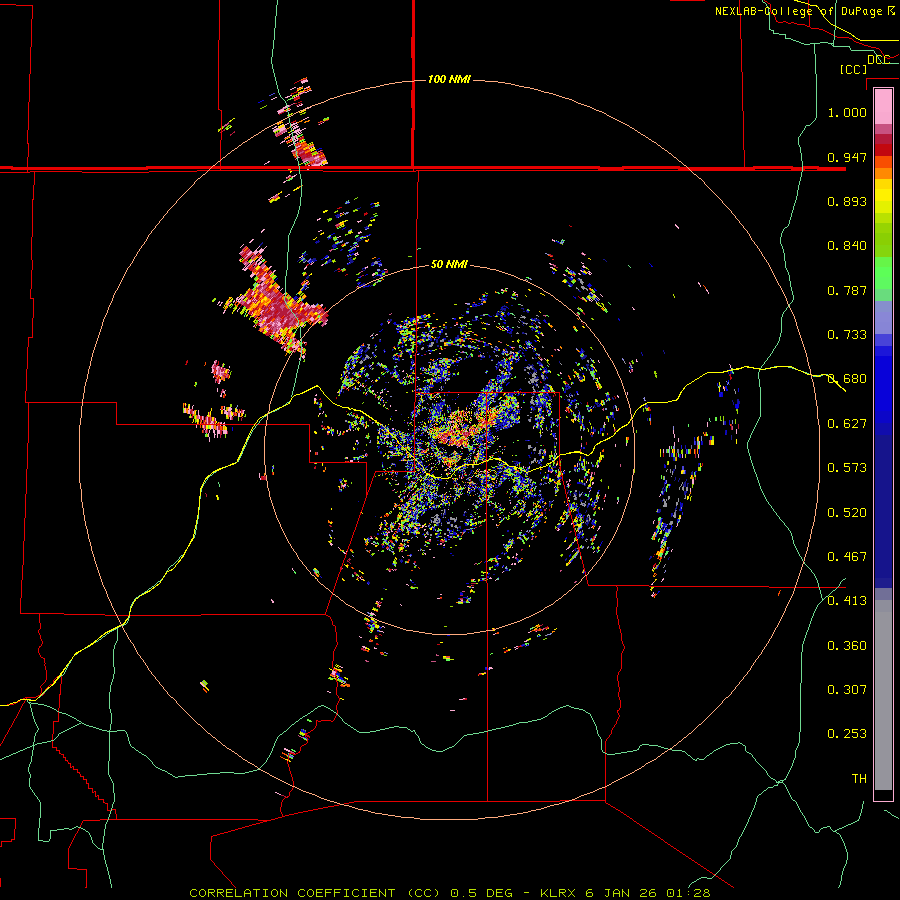Click the 0.307 scale label
This screenshot has width=900, height=900.
[x=847, y=690]
